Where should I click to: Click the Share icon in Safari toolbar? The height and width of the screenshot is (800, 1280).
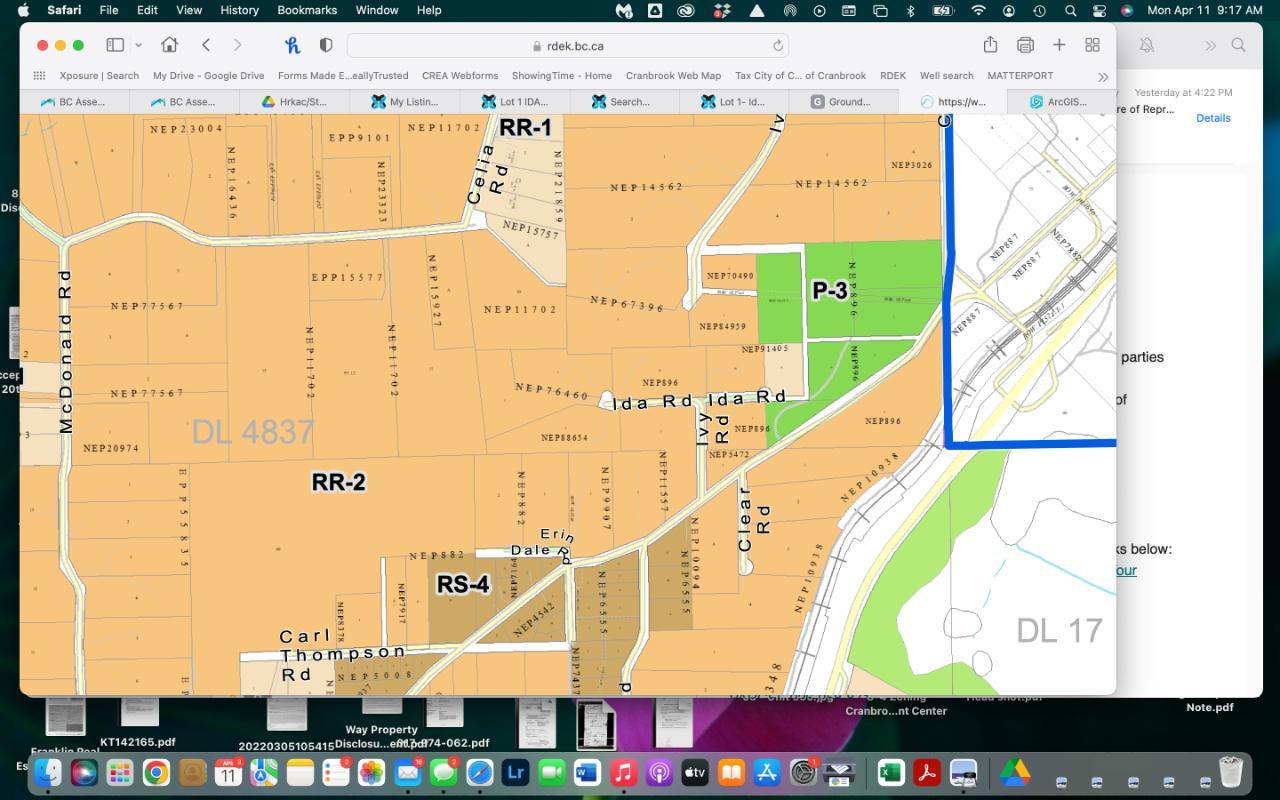990,45
